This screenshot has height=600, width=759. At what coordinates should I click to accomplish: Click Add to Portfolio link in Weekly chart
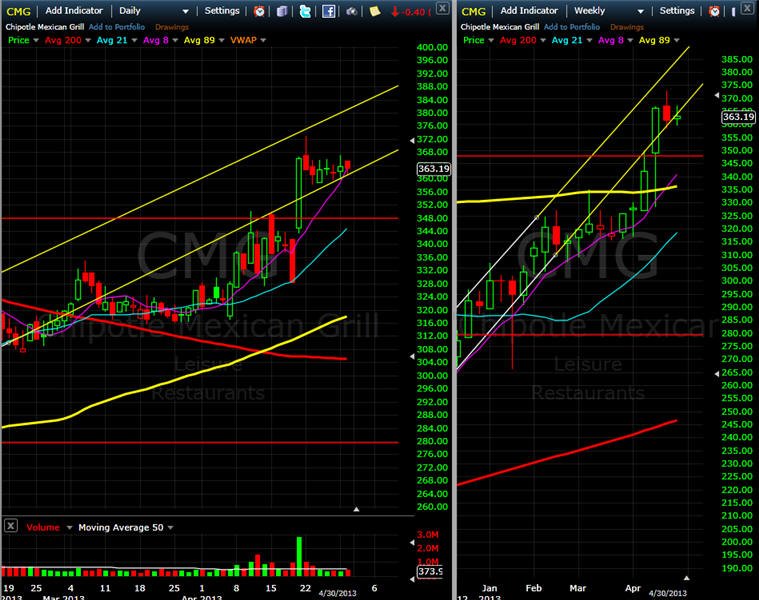pyautogui.click(x=572, y=27)
